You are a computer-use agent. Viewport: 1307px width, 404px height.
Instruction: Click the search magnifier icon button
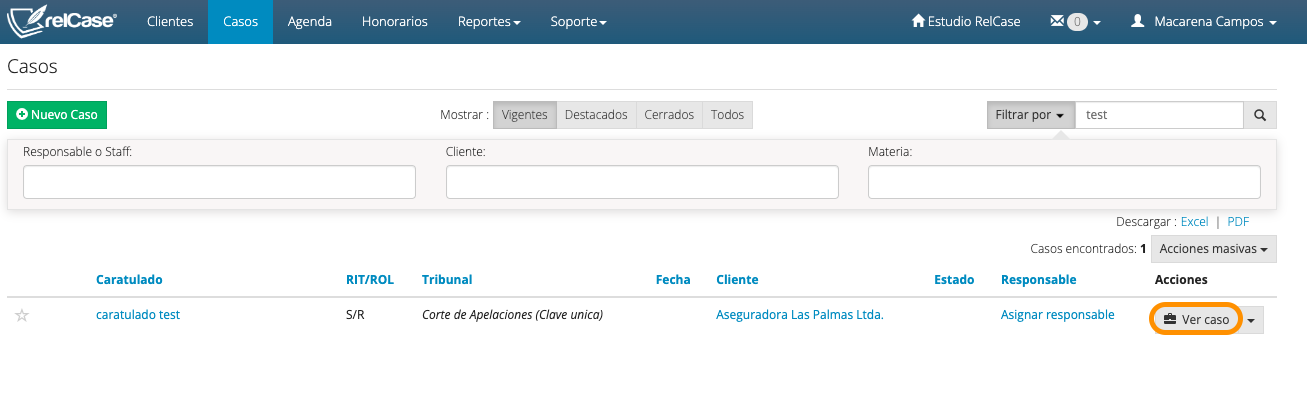[1260, 115]
